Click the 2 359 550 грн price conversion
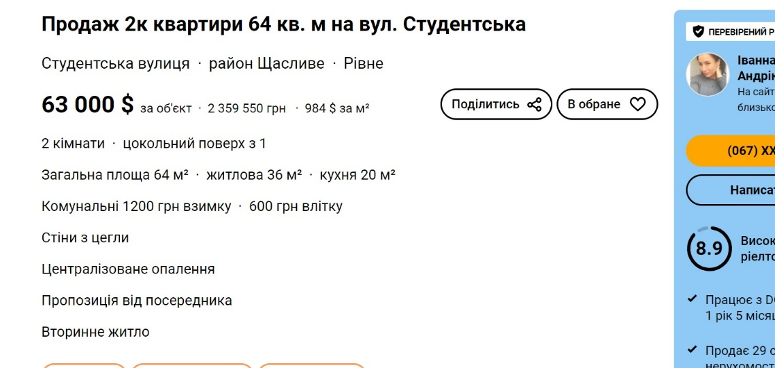Viewport: 775px width, 368px height. (x=246, y=109)
